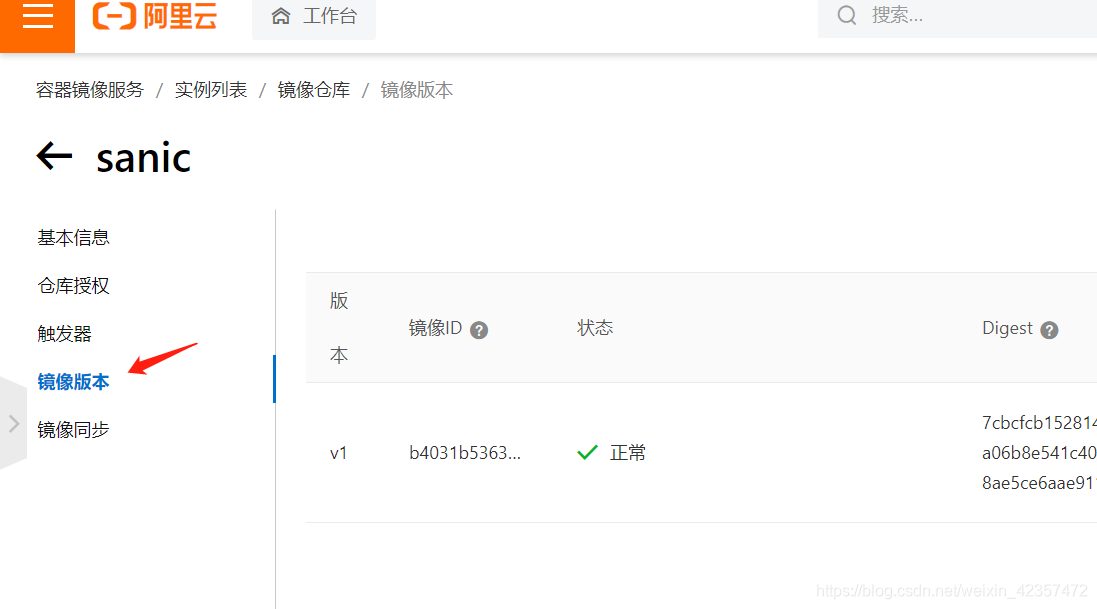The height and width of the screenshot is (609, 1097).
Task: Open the 镜像ID help tooltip icon
Action: 478,329
